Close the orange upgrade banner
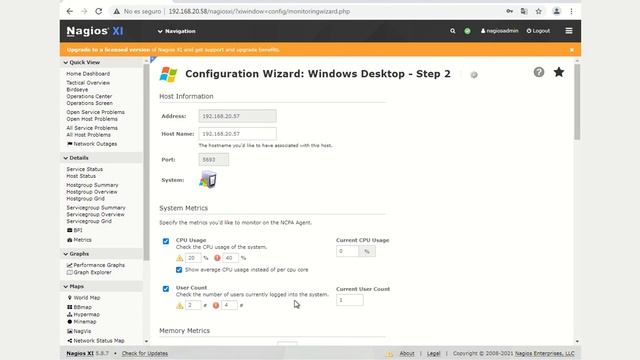The width and height of the screenshot is (640, 360). pos(572,50)
